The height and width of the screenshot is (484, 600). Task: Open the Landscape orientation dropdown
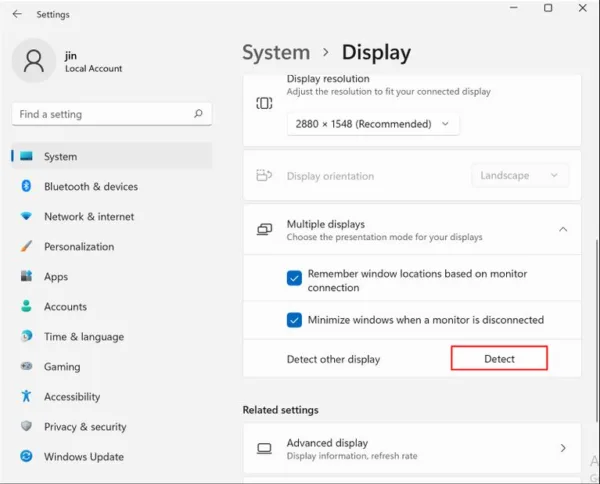click(x=520, y=176)
